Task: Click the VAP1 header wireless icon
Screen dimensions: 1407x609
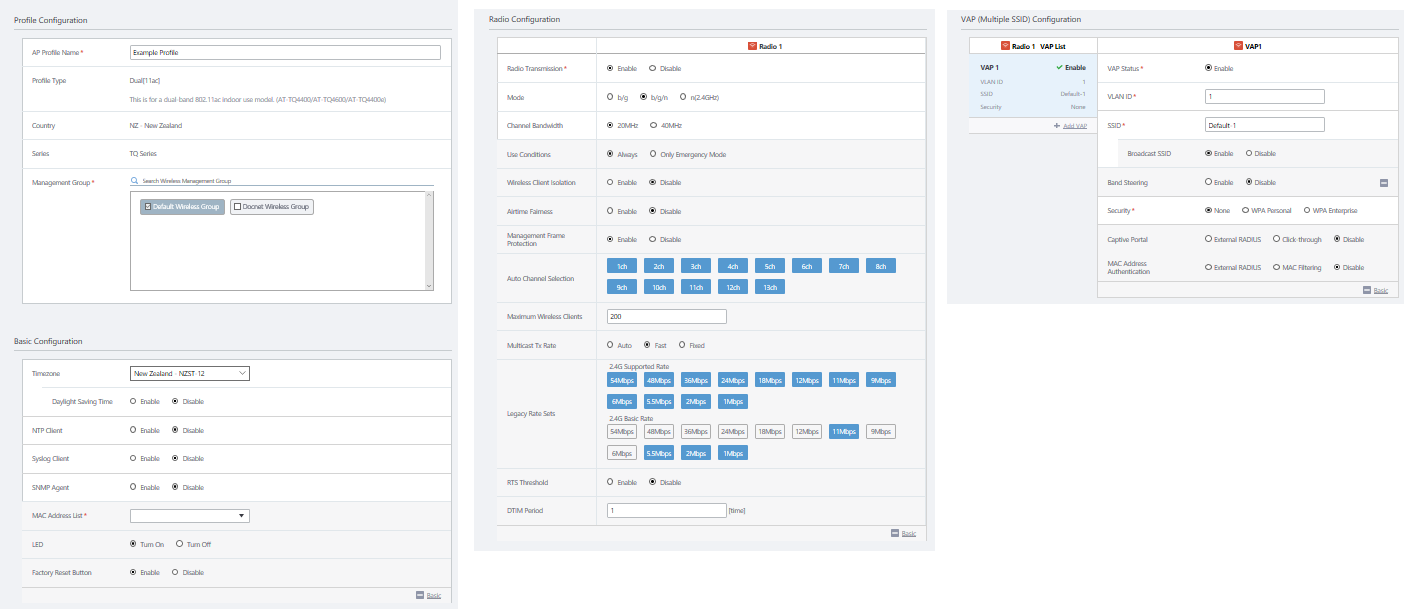Action: [1239, 46]
